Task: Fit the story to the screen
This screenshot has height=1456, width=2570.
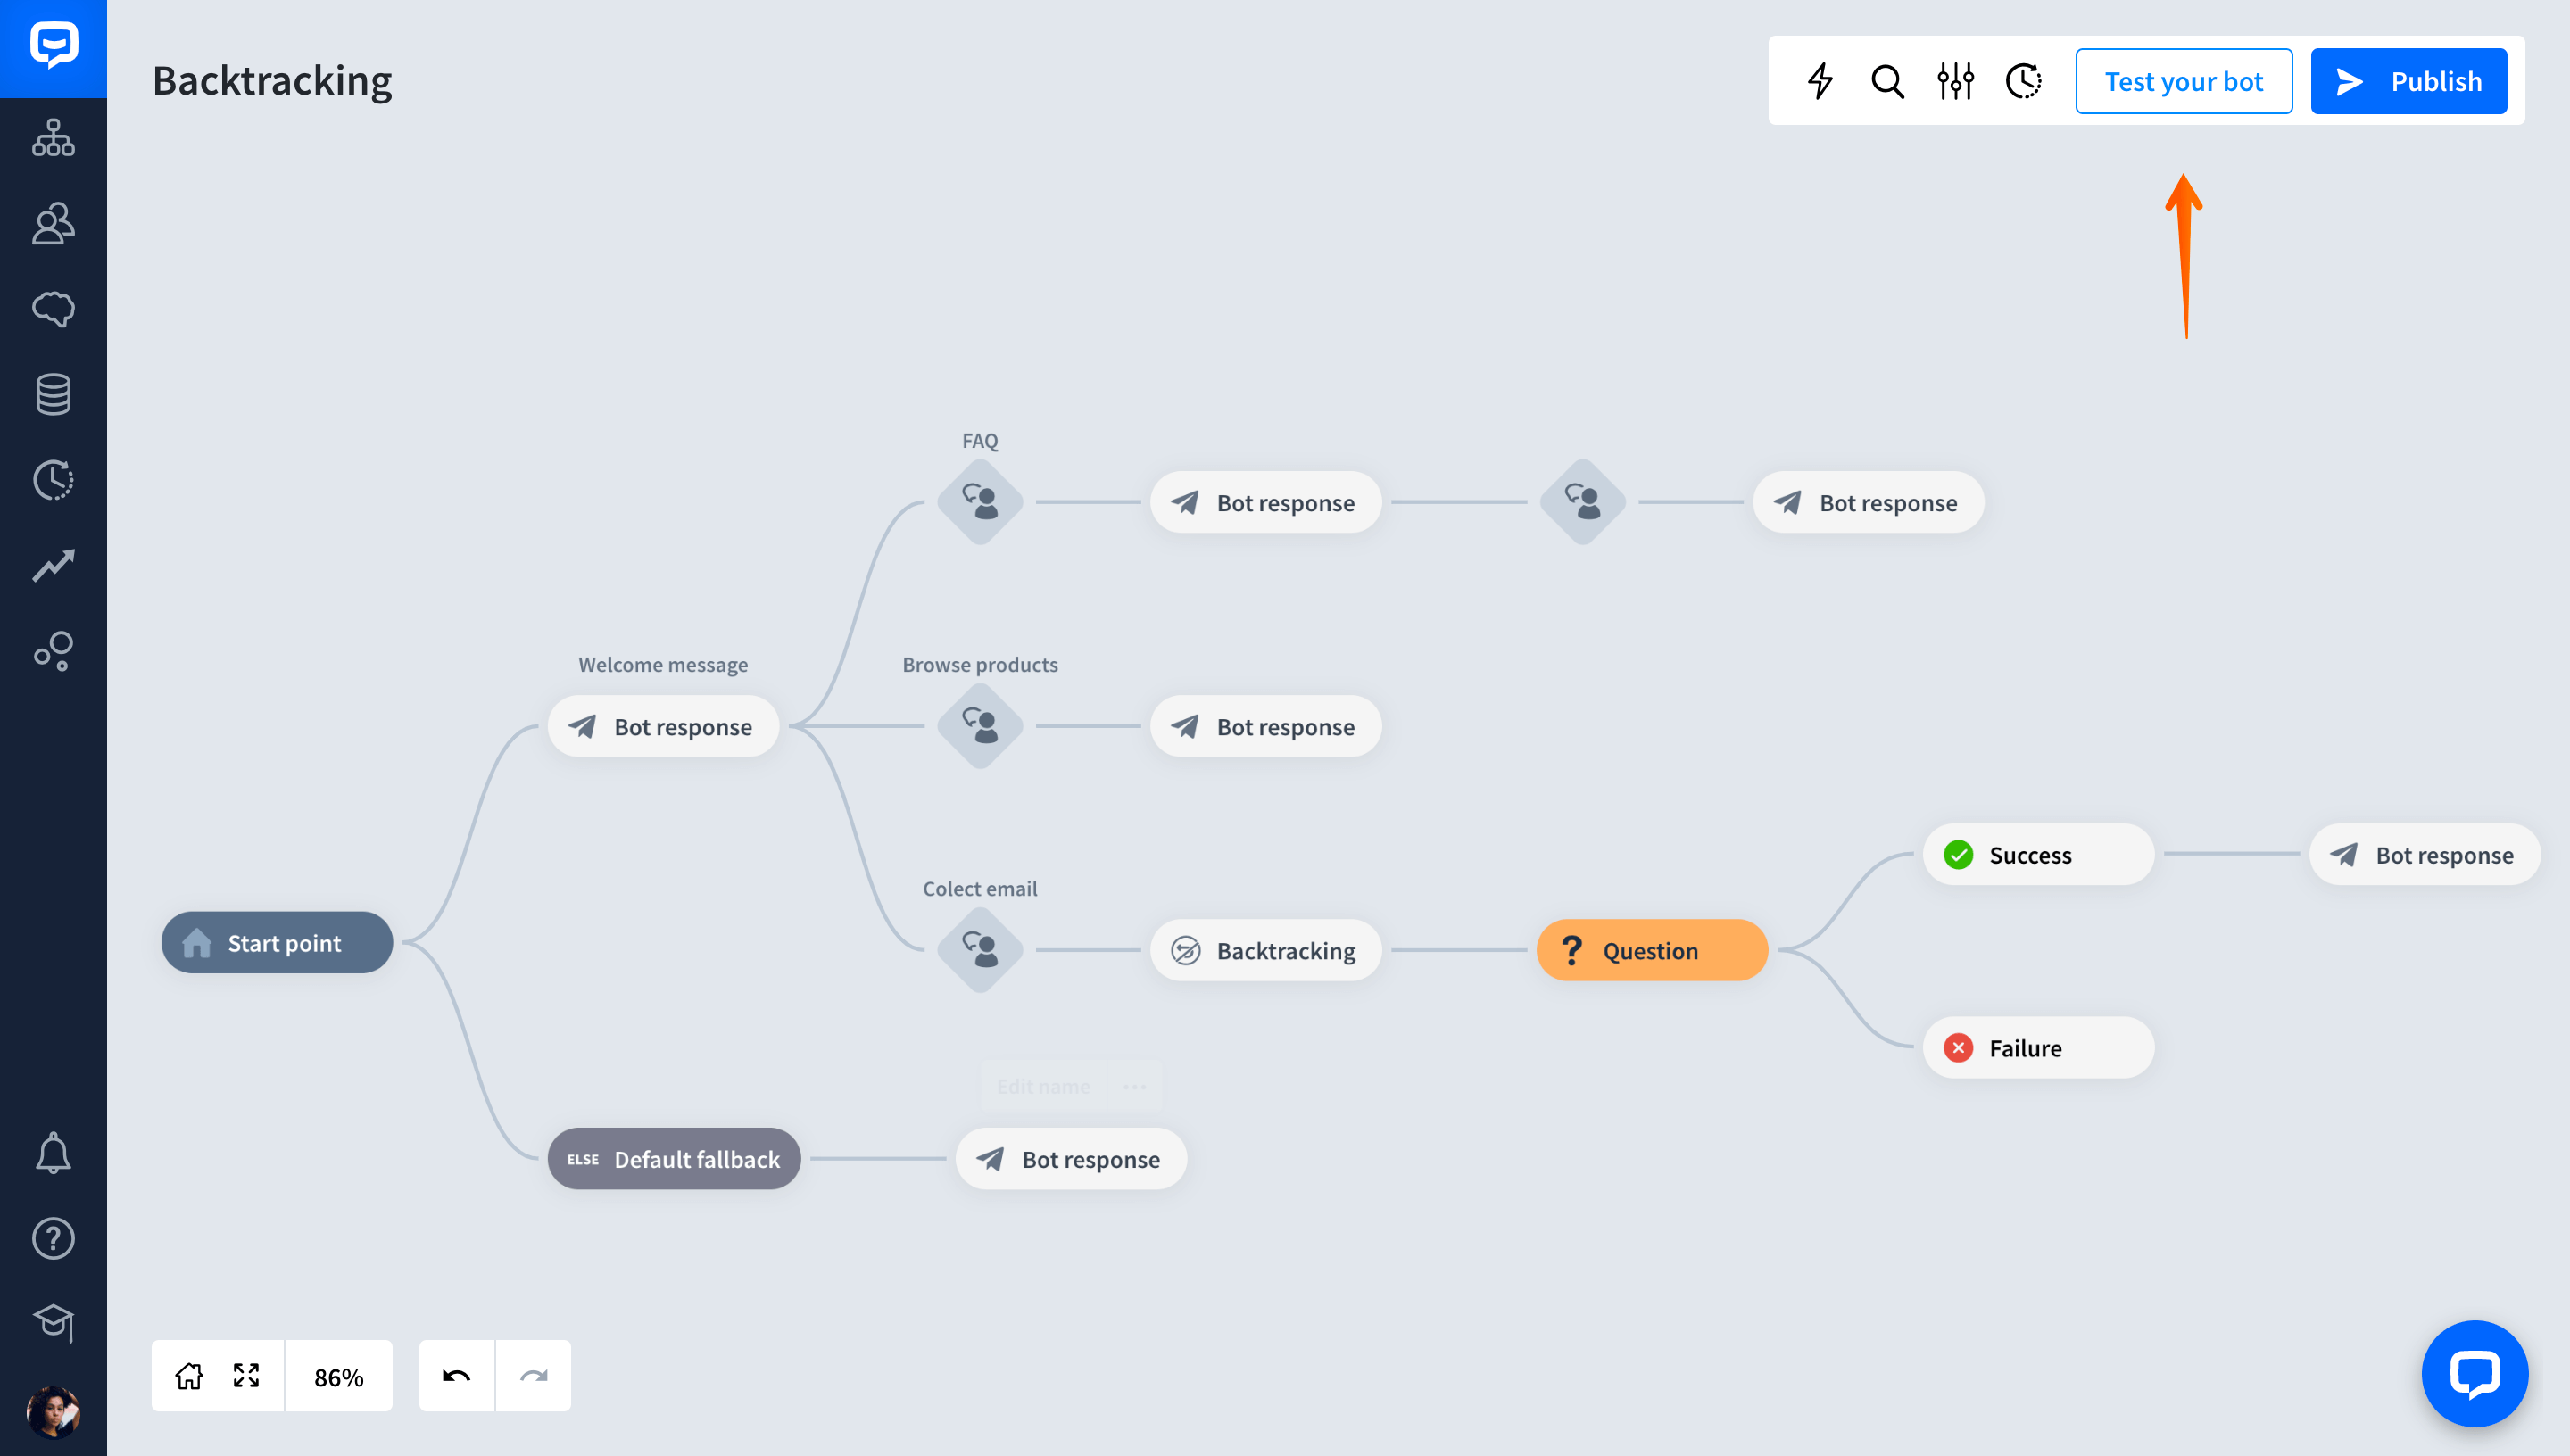Action: [246, 1377]
